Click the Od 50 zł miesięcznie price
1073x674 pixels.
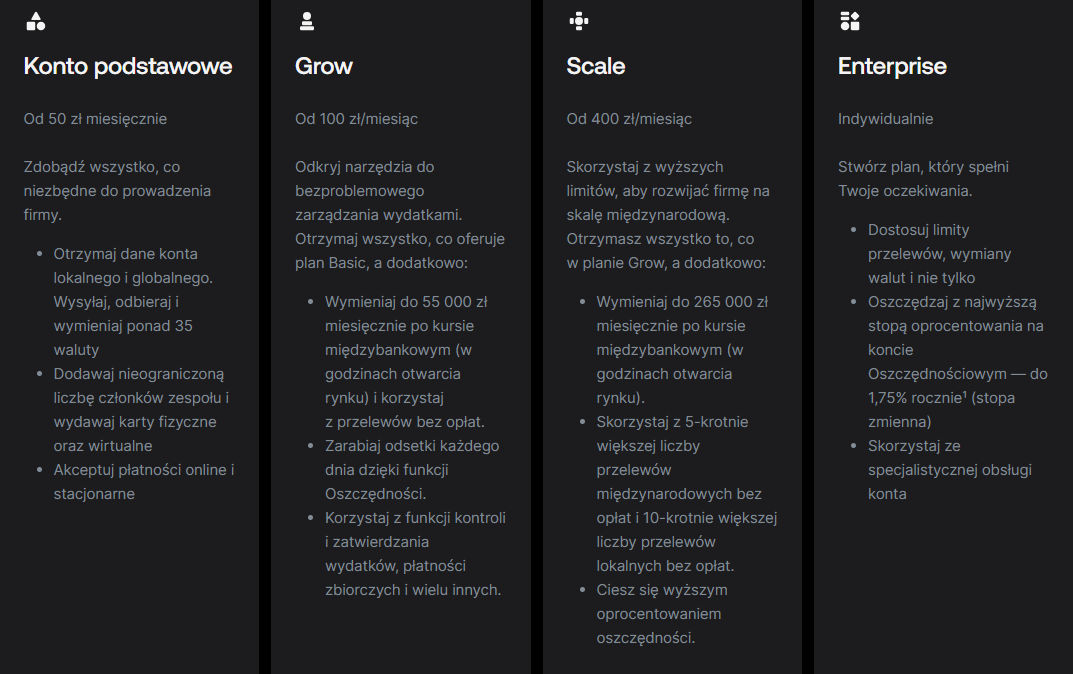95,119
